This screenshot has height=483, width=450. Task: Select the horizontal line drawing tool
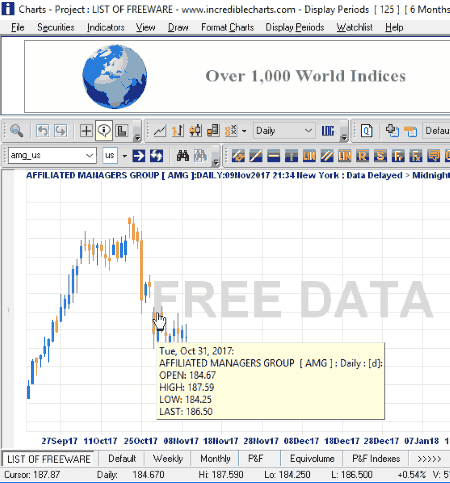pos(274,156)
